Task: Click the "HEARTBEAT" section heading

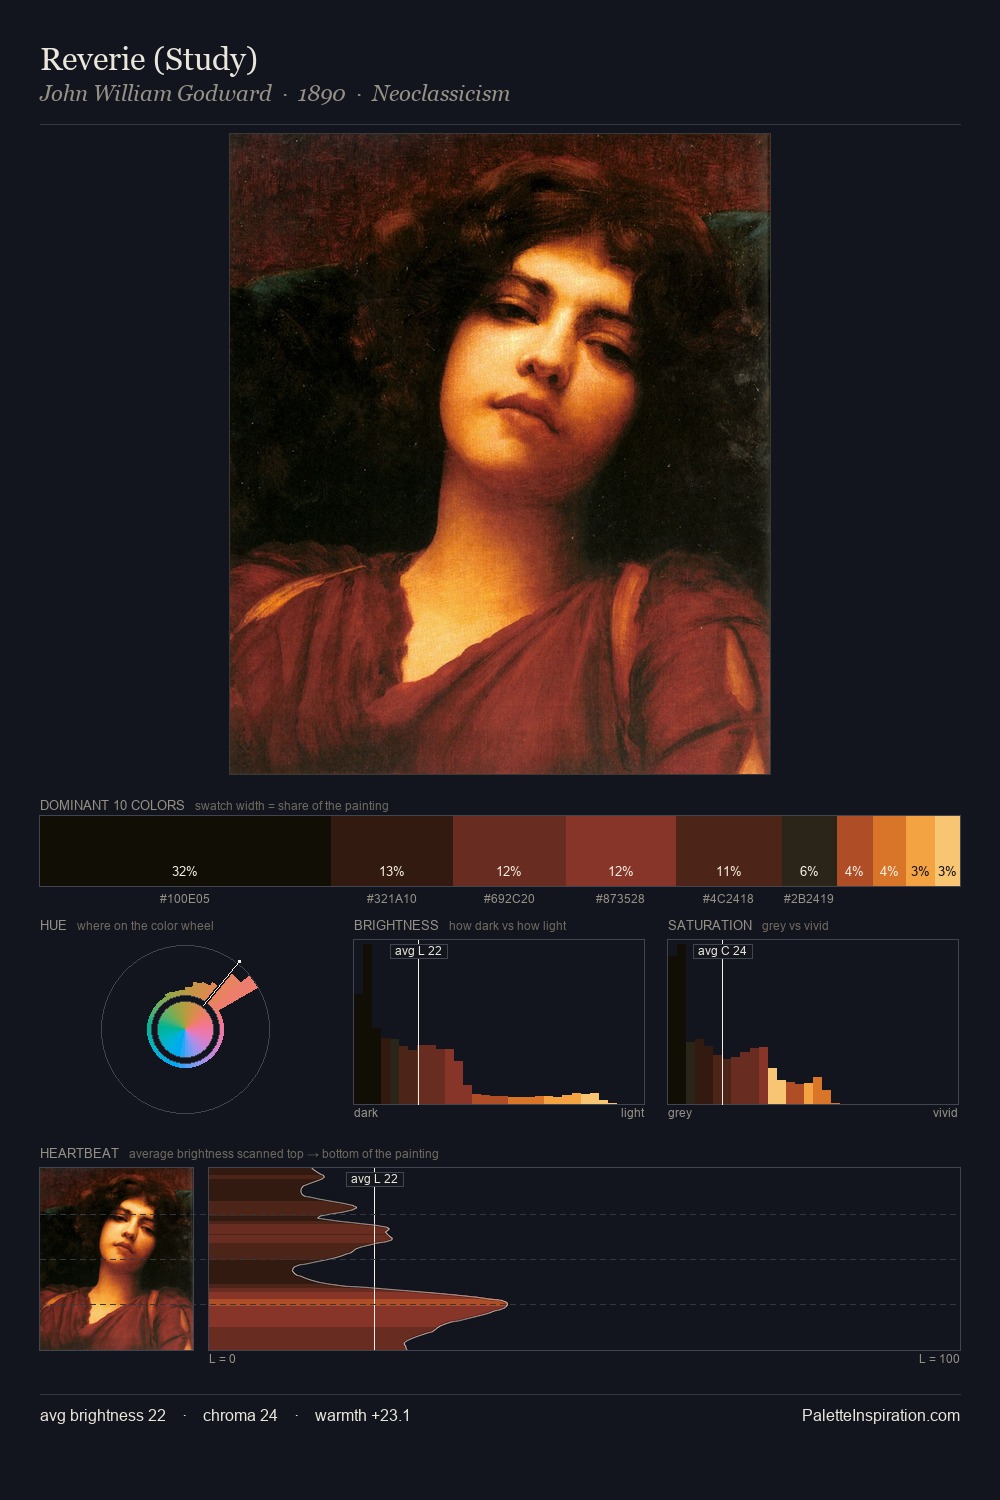Action: click(79, 1153)
